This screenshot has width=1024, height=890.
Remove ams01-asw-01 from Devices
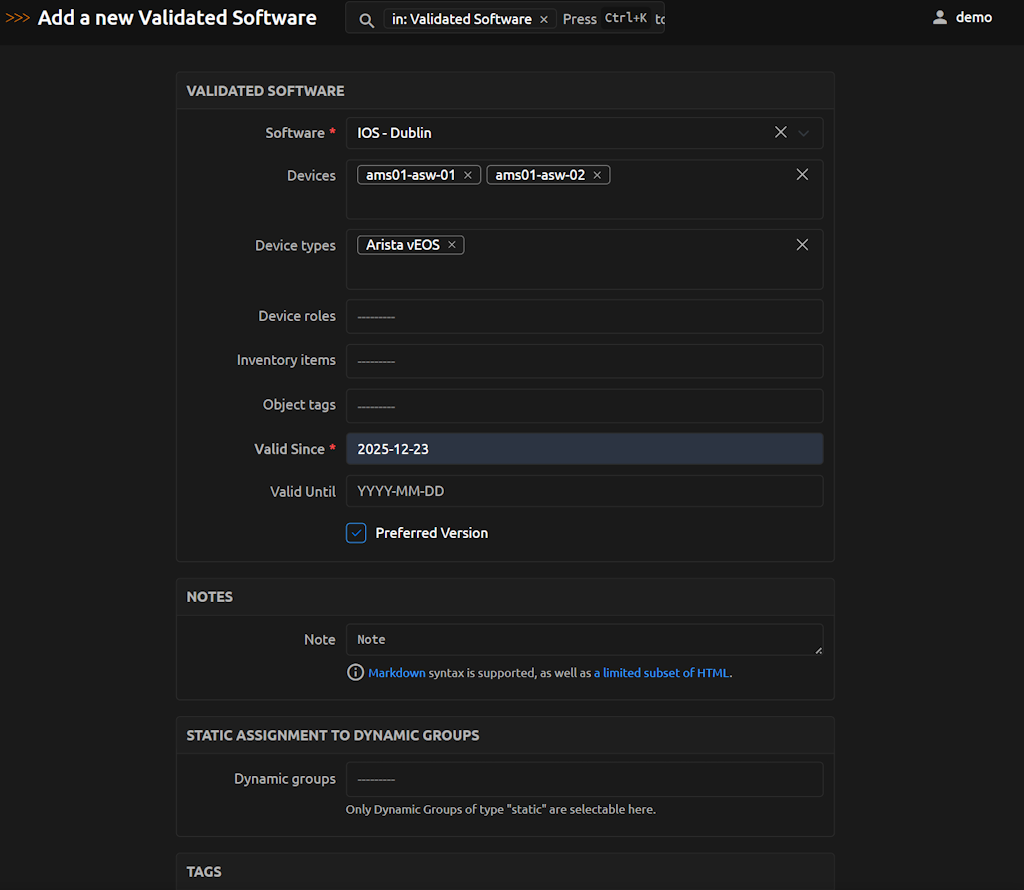click(467, 175)
